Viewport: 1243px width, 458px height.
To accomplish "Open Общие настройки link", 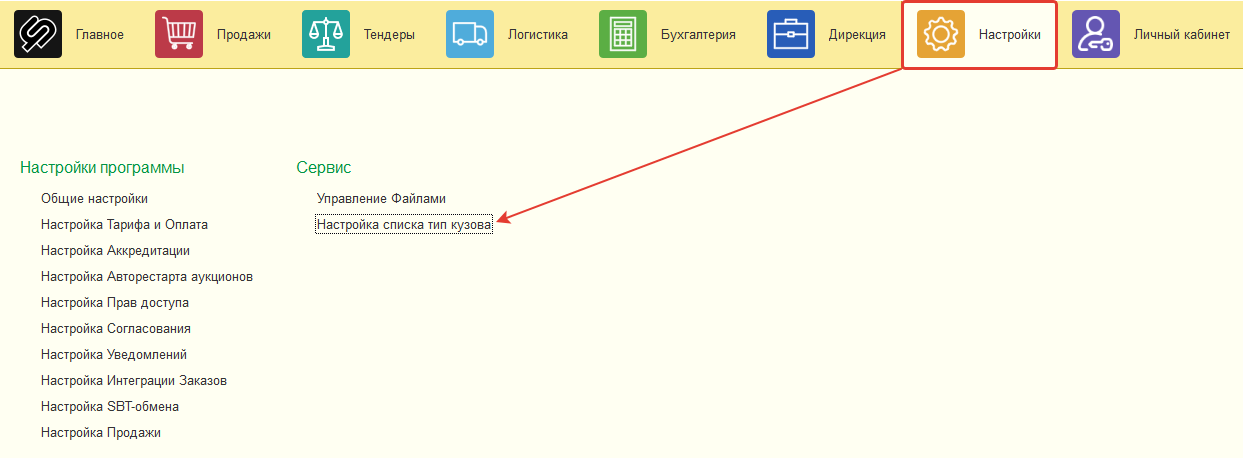I will tap(95, 199).
